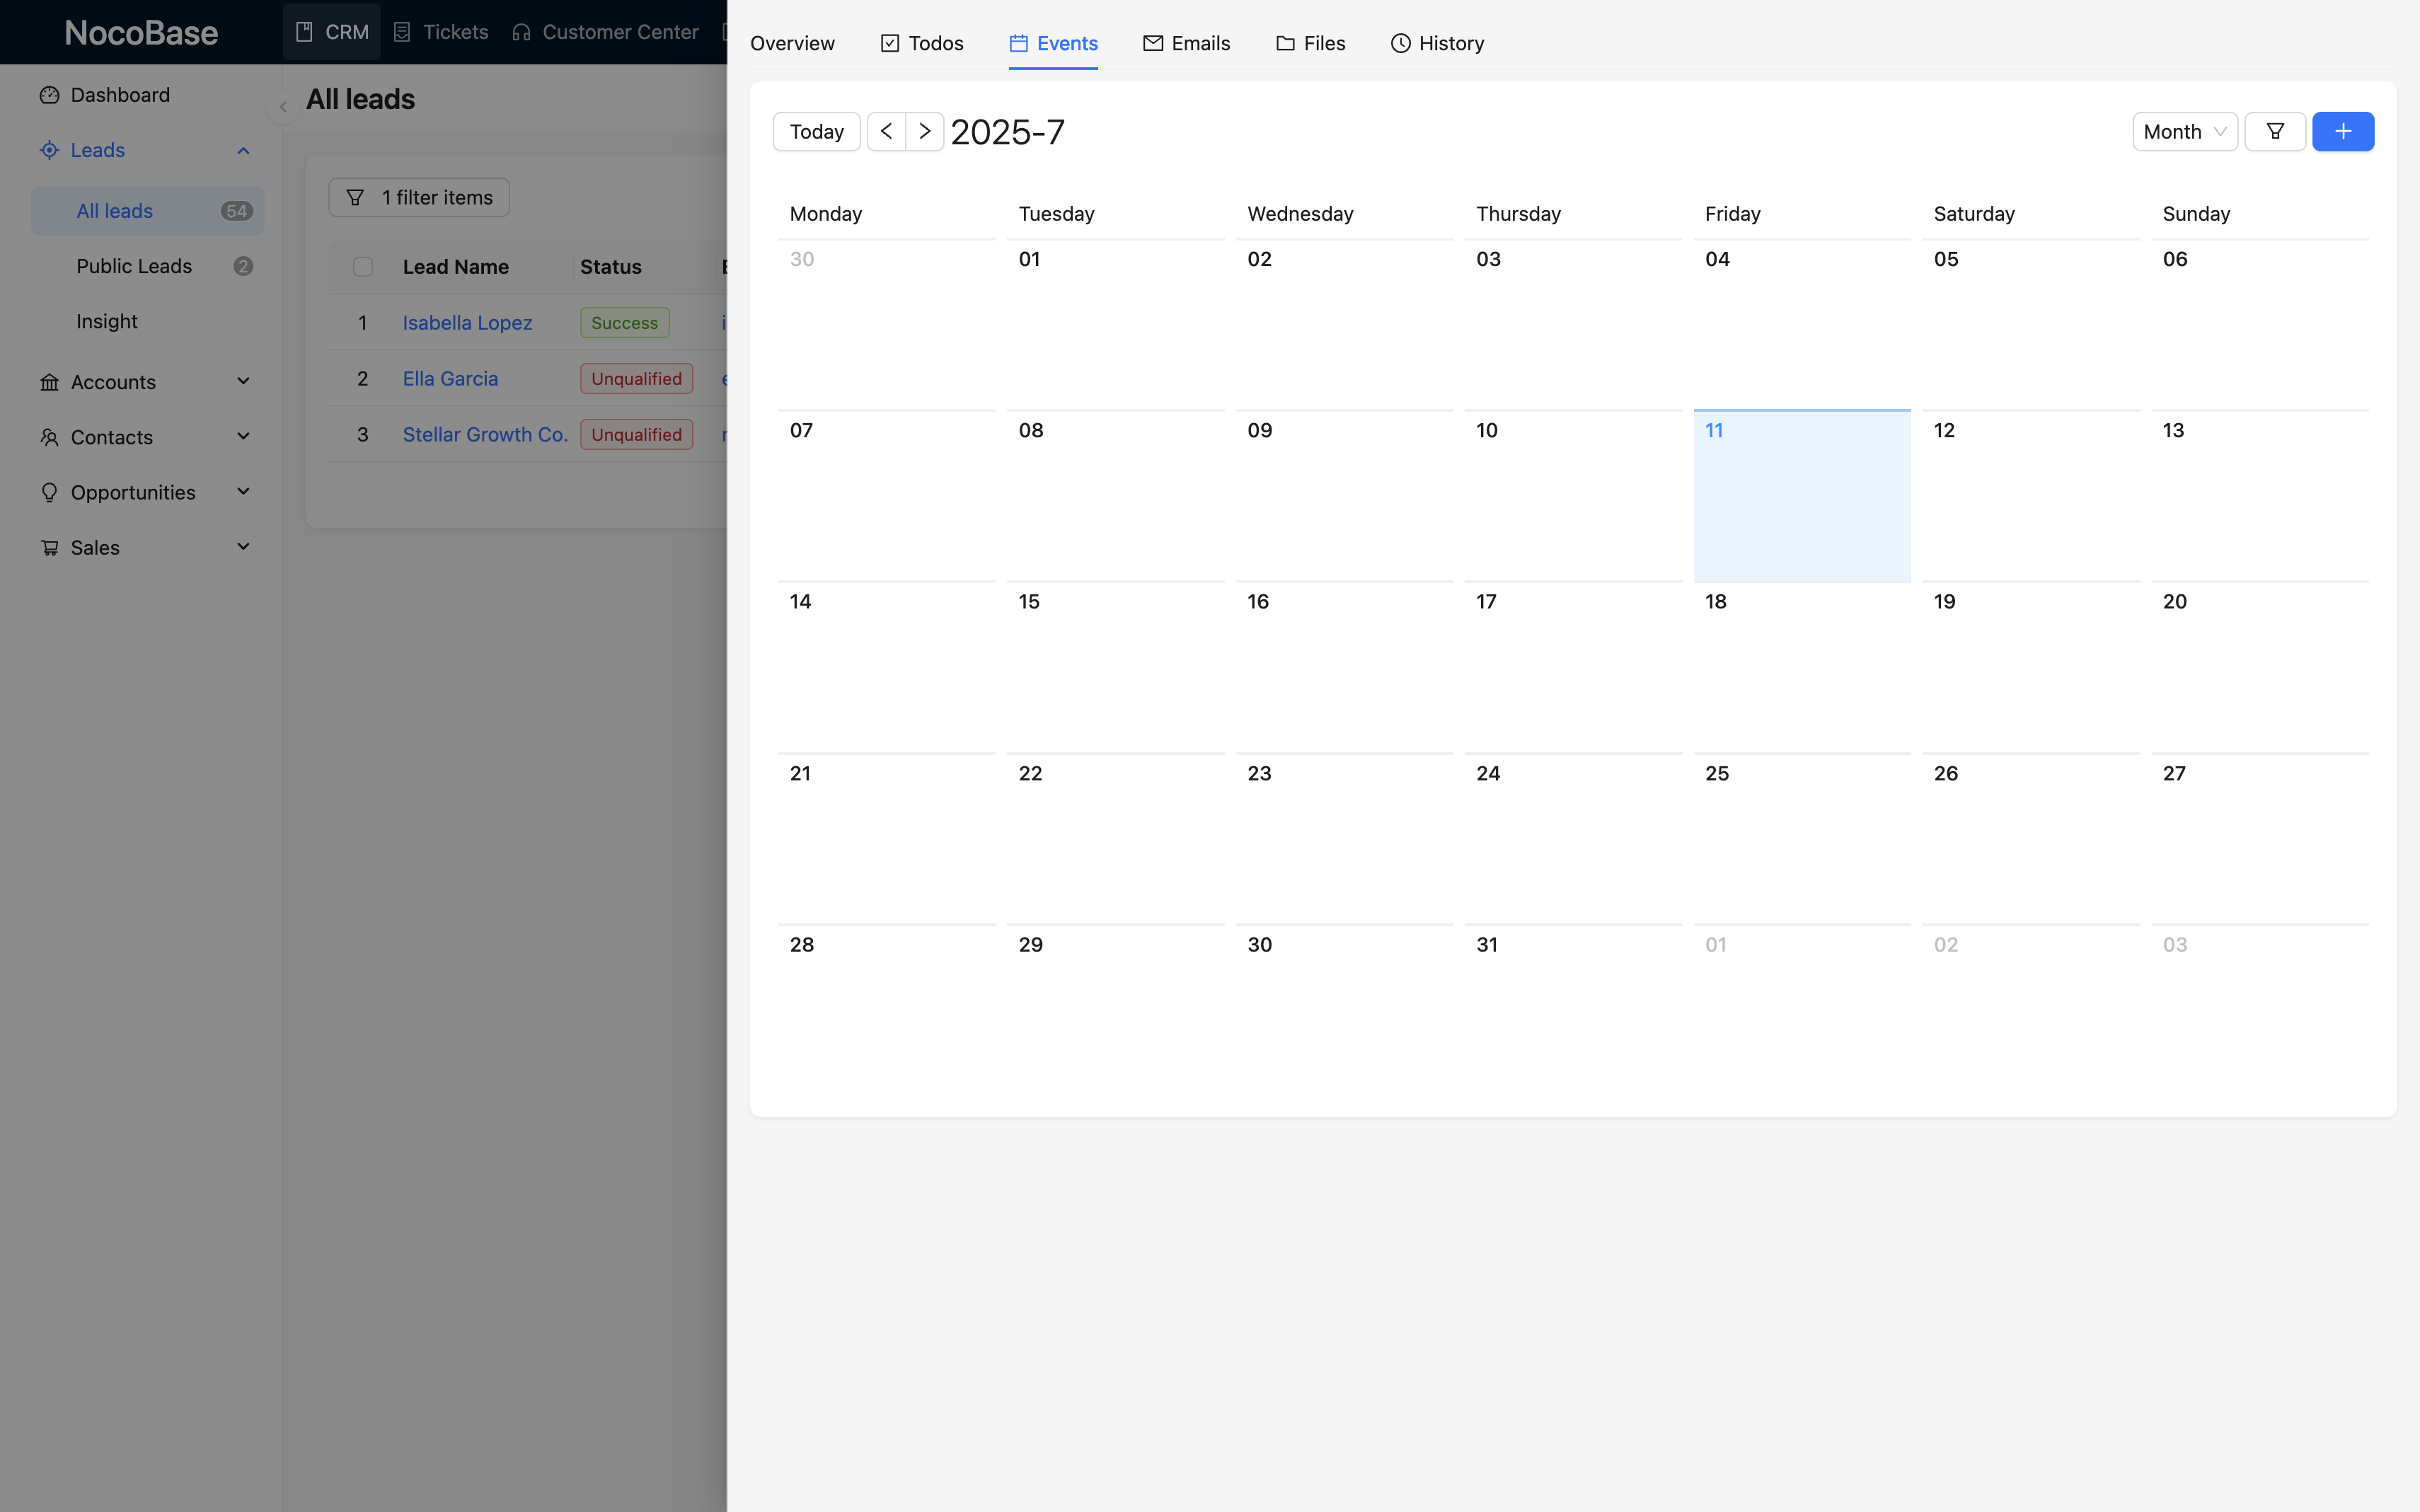Open the Month view dropdown
The width and height of the screenshot is (2420, 1512).
click(2185, 131)
